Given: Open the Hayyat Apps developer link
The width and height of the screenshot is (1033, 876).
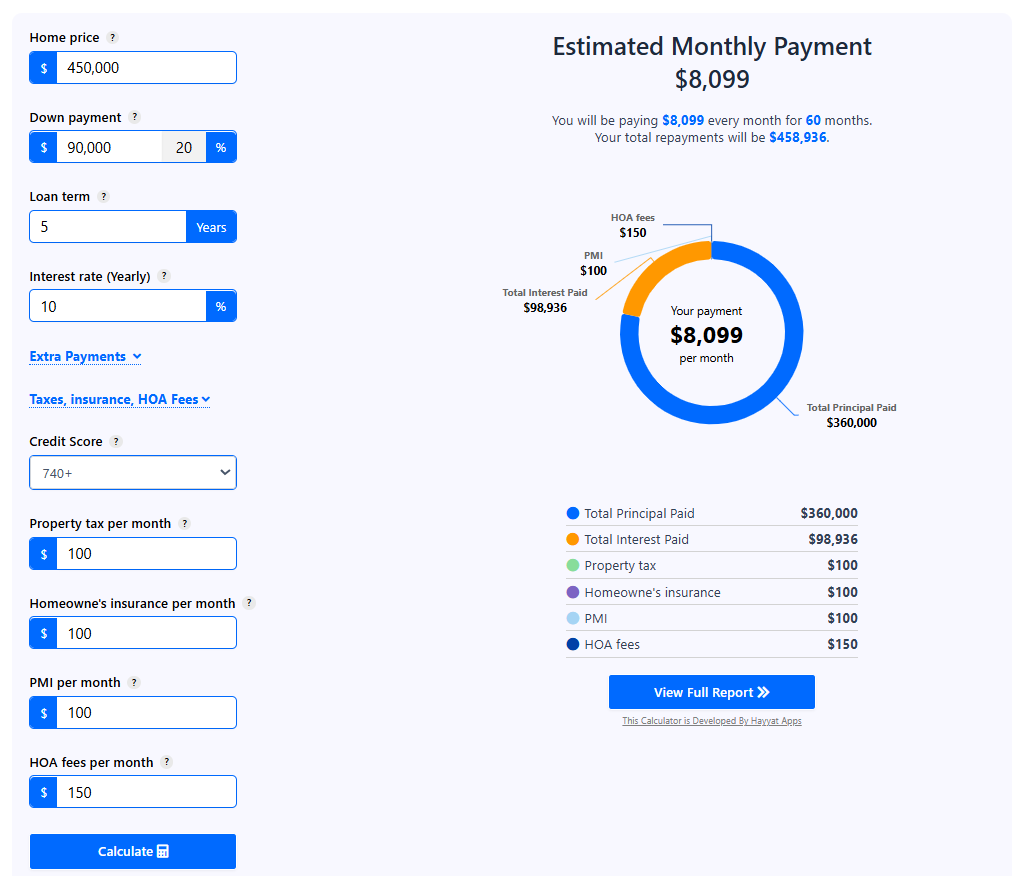Looking at the screenshot, I should (x=711, y=720).
